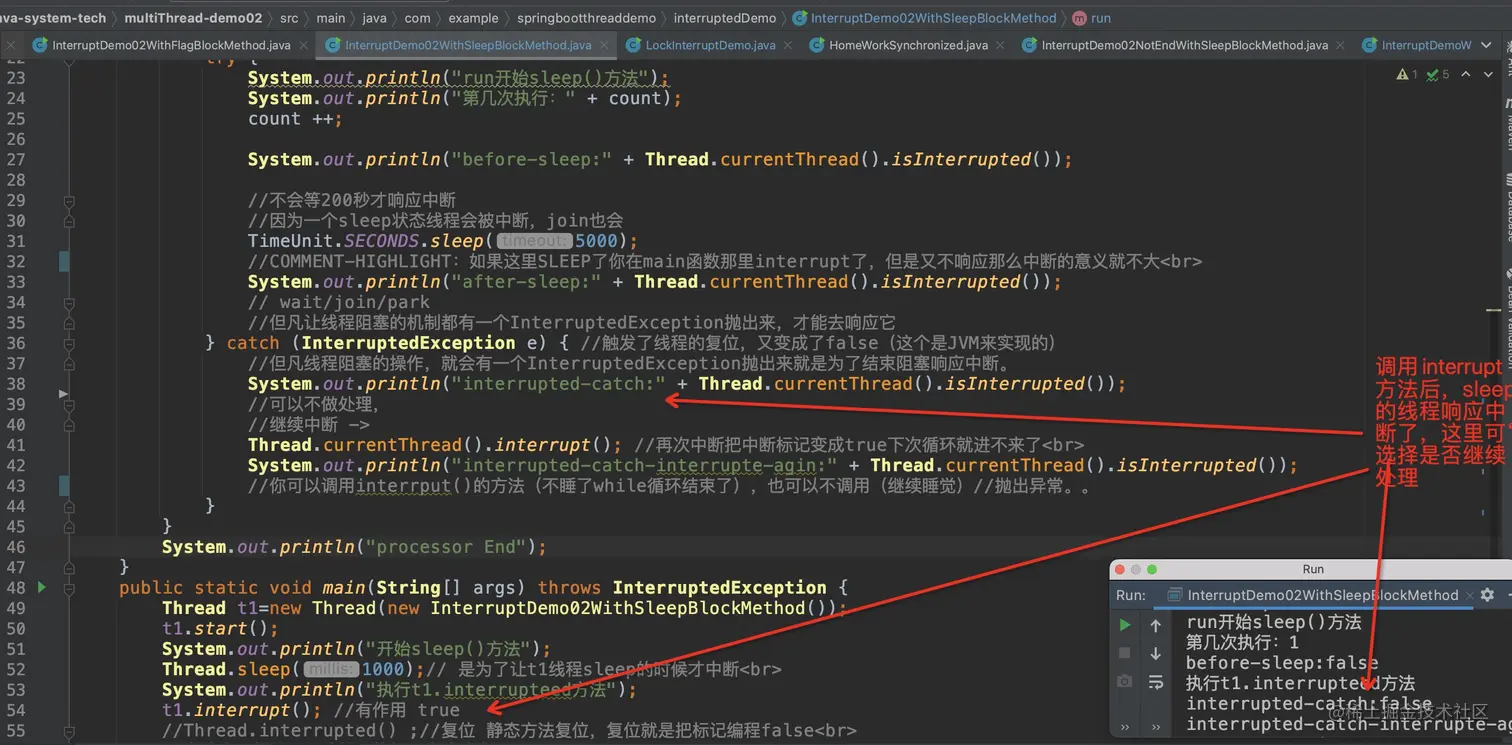Screen dimensions: 1512x745
Task: Click 'interrupted-catch:false' output in Run console
Action: coord(1309,703)
